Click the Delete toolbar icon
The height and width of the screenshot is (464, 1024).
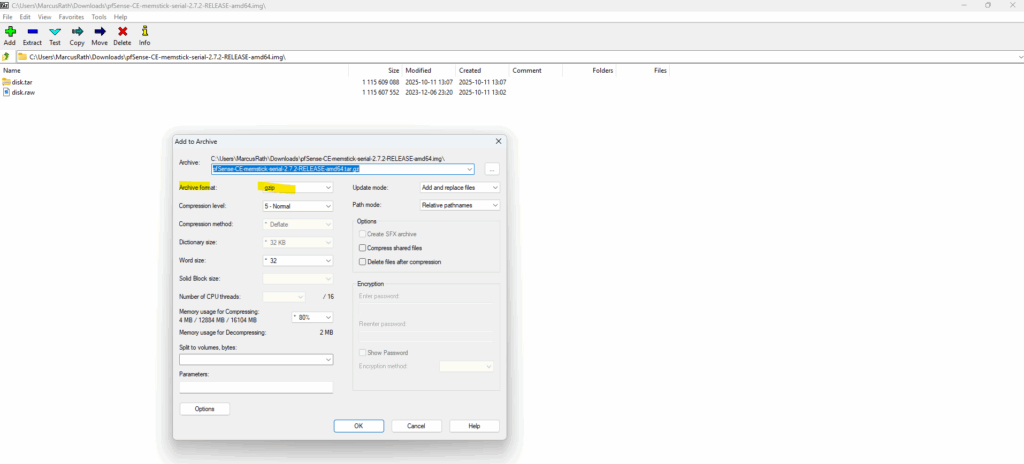click(x=122, y=35)
